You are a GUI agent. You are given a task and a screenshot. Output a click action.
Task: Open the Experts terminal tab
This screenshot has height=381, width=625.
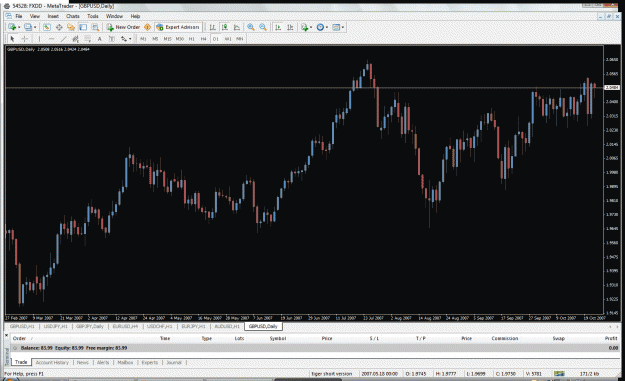pos(149,363)
